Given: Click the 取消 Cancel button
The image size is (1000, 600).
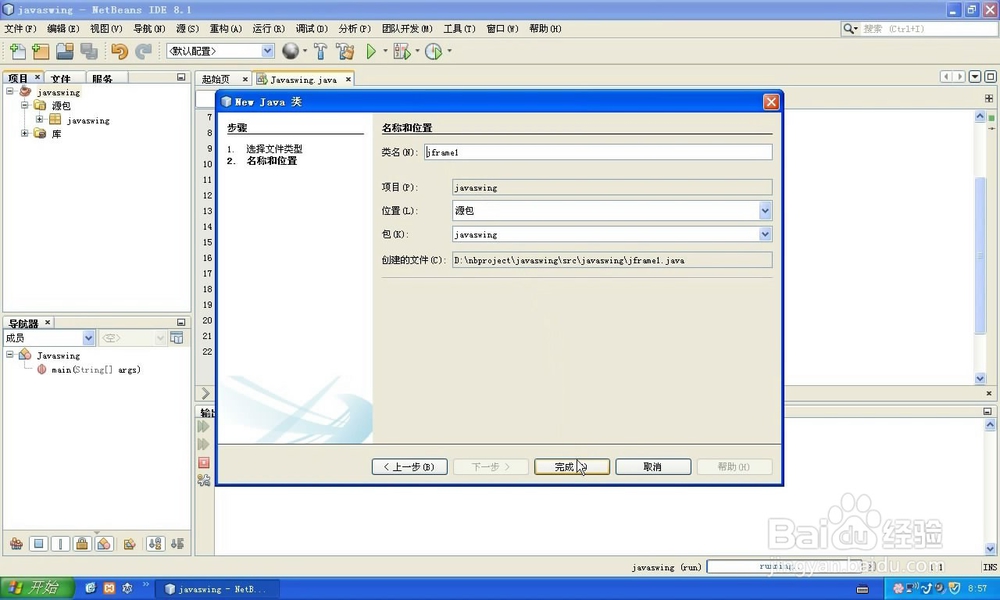Looking at the screenshot, I should click(x=653, y=467).
